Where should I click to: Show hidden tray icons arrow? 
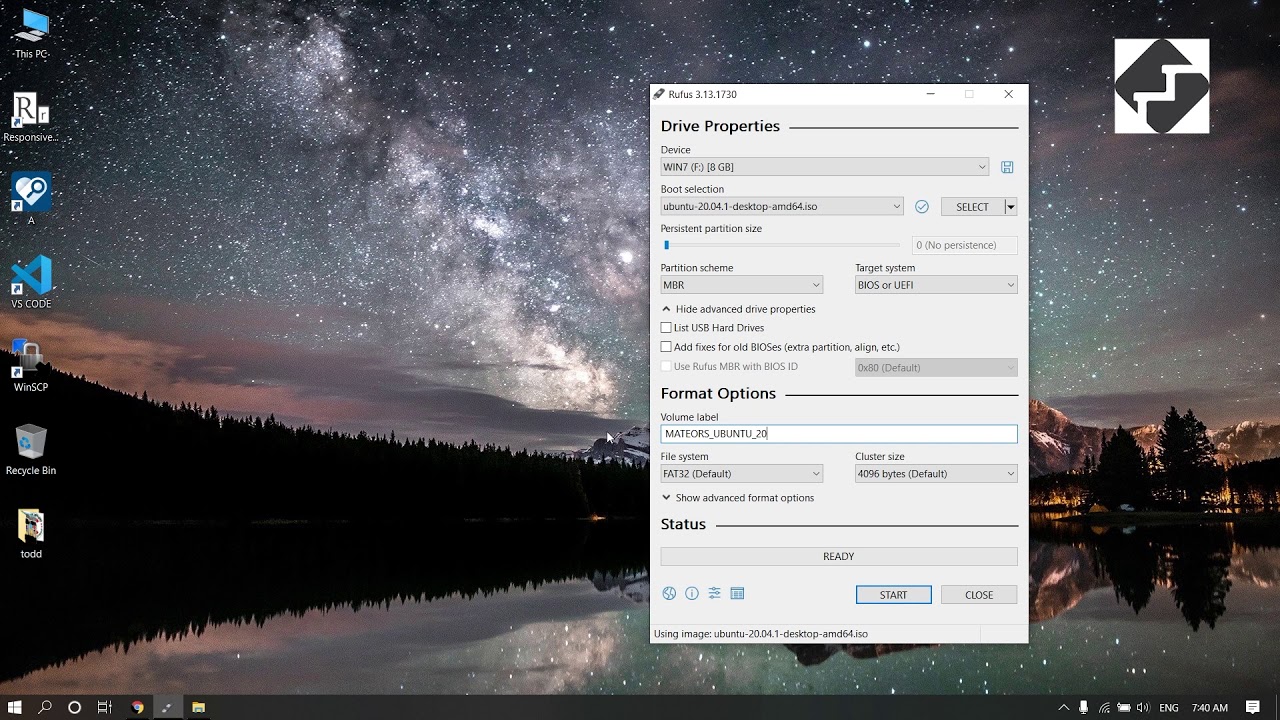pyautogui.click(x=1064, y=707)
